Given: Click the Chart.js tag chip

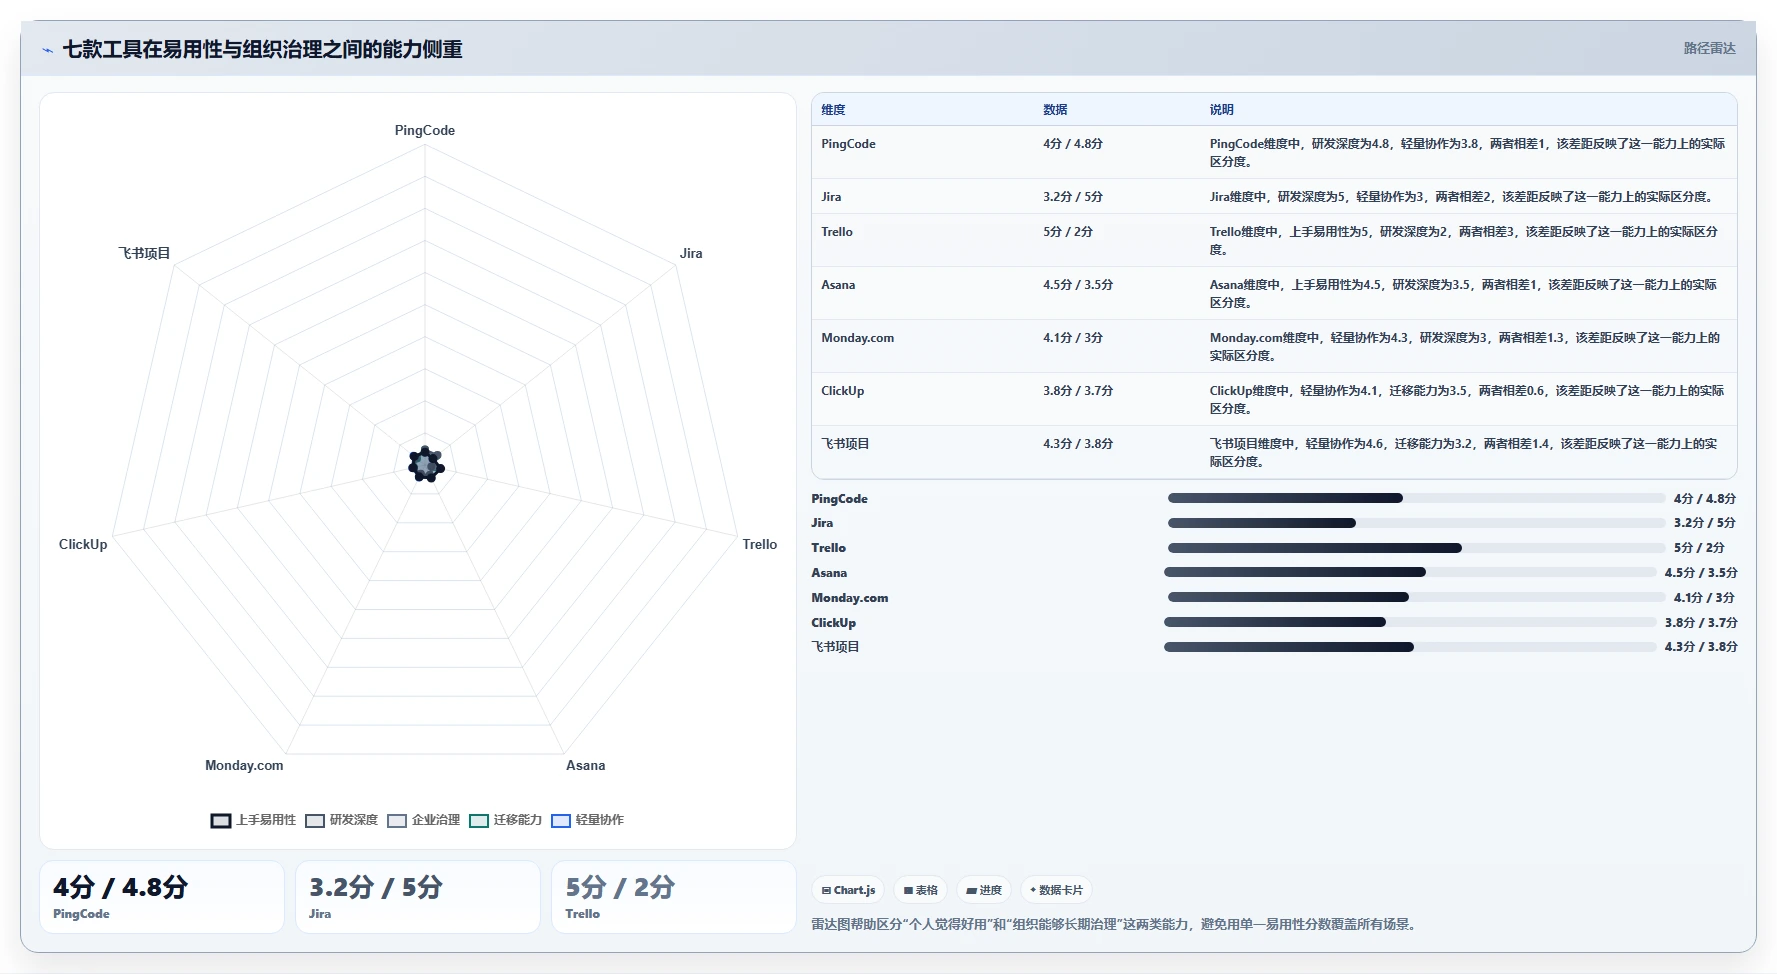Looking at the screenshot, I should pos(848,890).
